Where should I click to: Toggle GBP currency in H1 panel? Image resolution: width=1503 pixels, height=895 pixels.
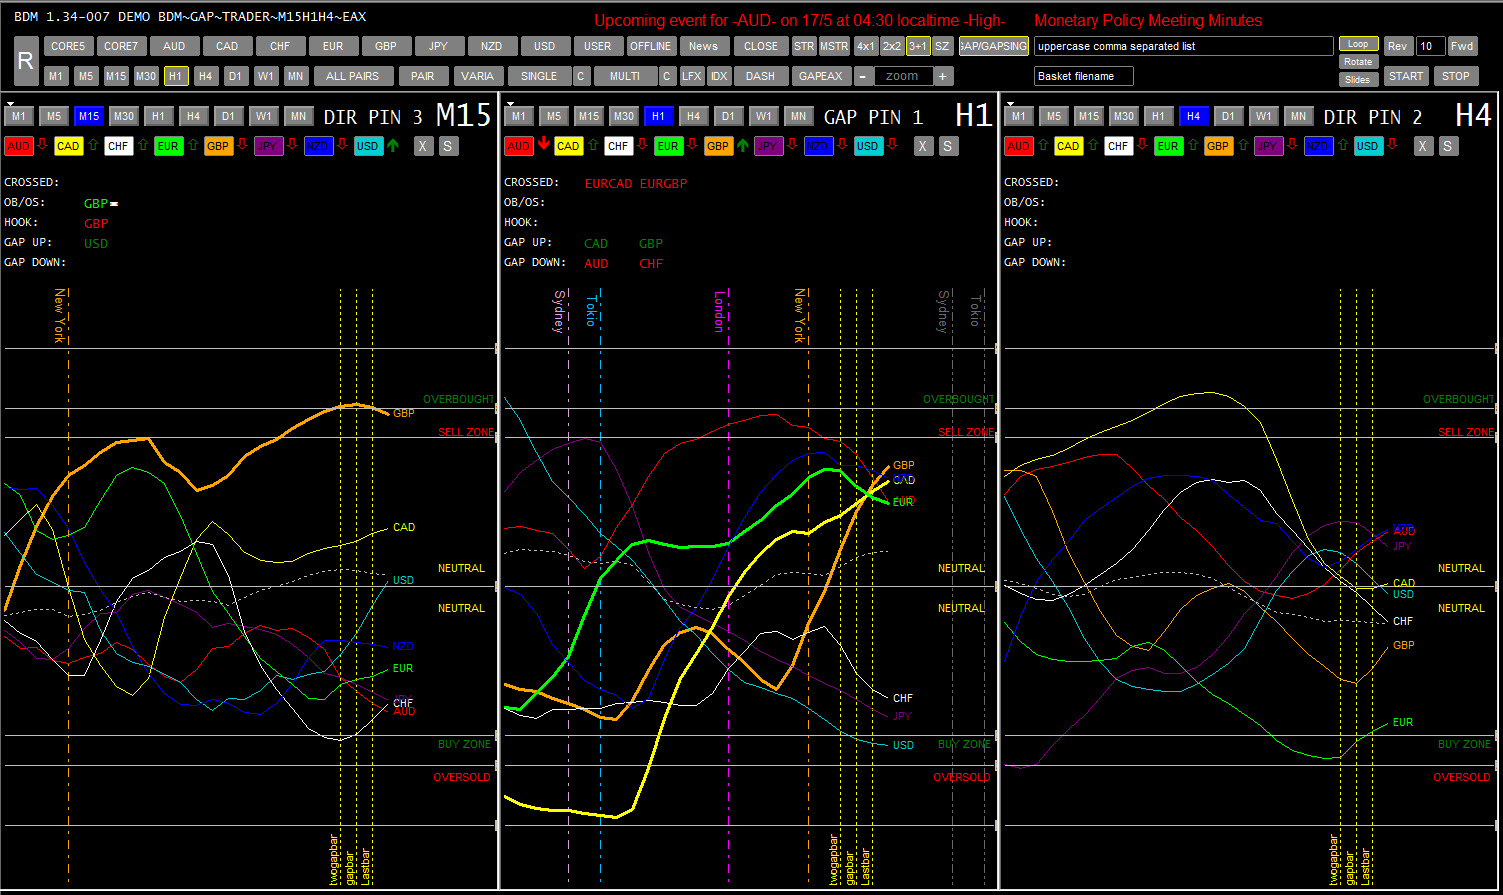718,146
